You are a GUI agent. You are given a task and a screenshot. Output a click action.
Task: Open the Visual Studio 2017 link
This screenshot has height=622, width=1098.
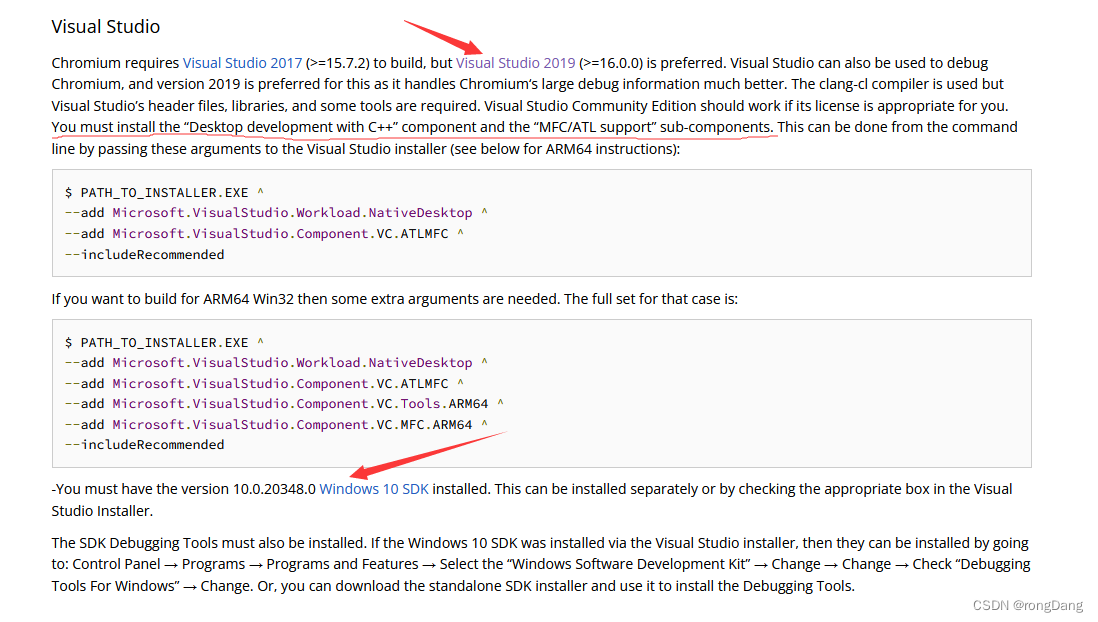pos(242,62)
